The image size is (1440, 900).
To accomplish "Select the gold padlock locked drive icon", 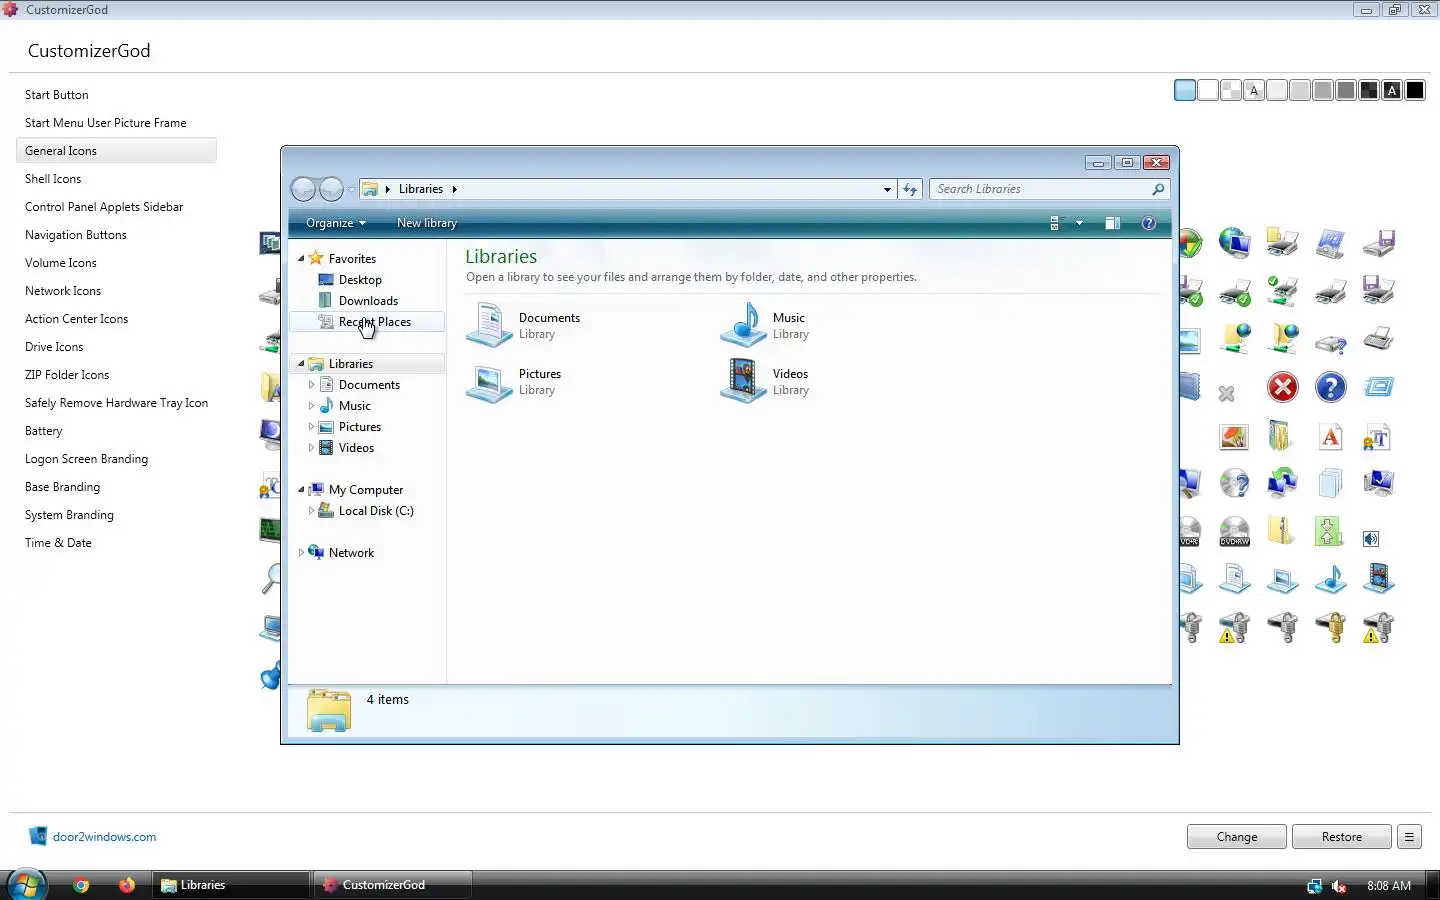I will (x=1330, y=627).
